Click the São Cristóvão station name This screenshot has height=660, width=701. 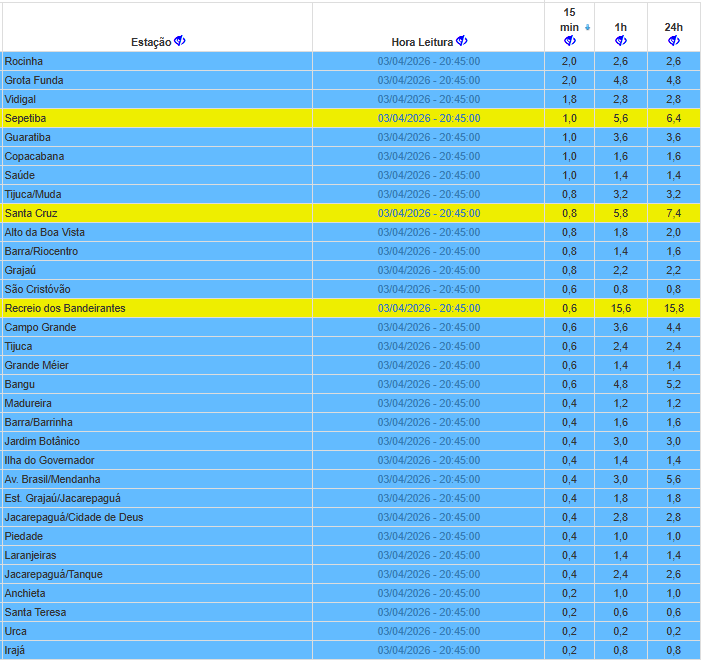[x=38, y=289]
